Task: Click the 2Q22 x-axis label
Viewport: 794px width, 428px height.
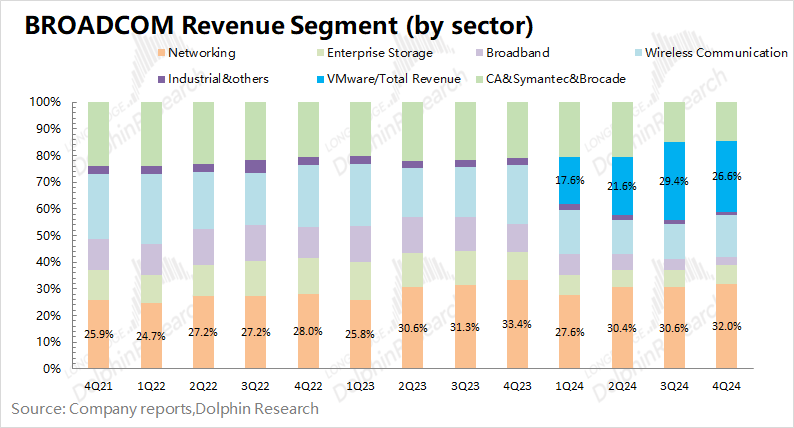Action: pos(203,386)
